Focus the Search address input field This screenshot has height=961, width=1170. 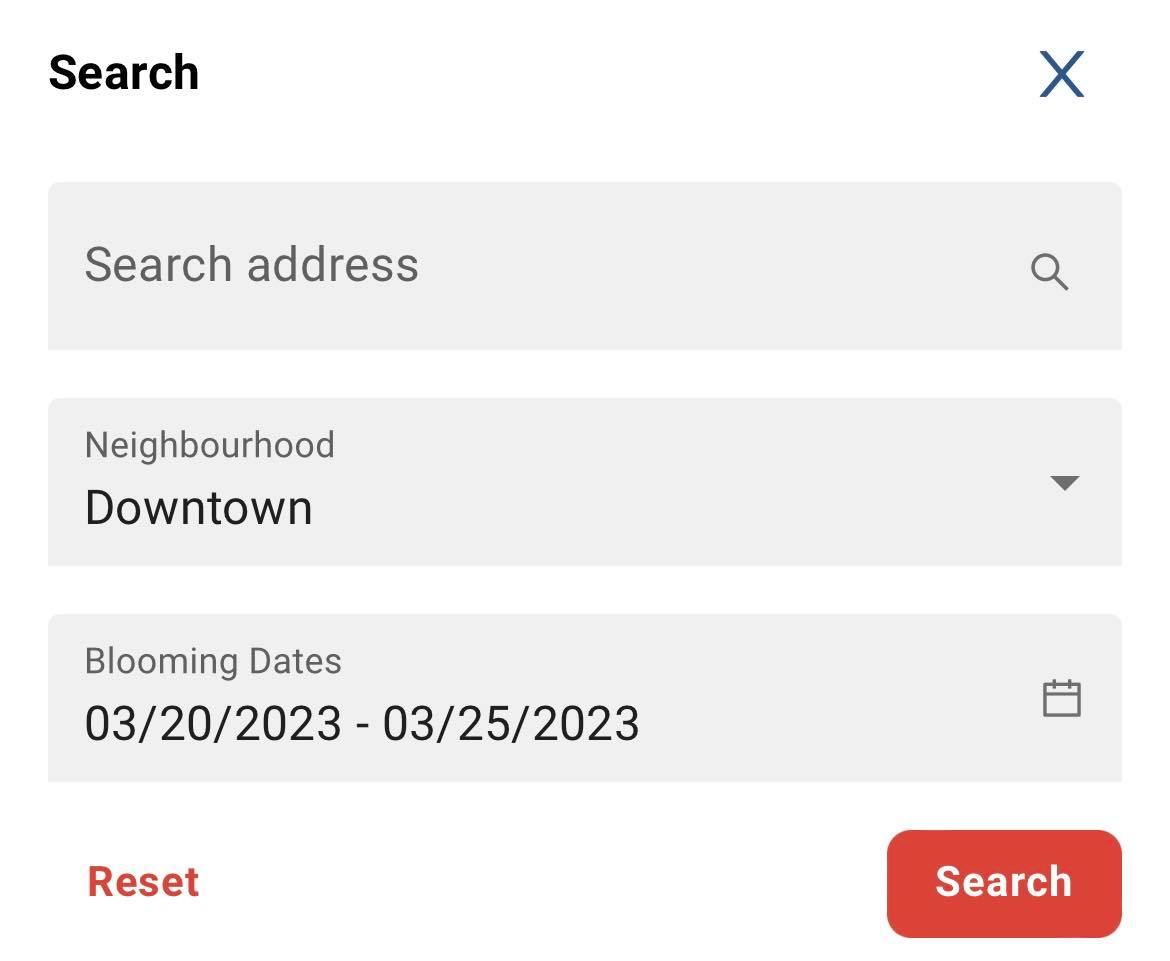tap(585, 266)
